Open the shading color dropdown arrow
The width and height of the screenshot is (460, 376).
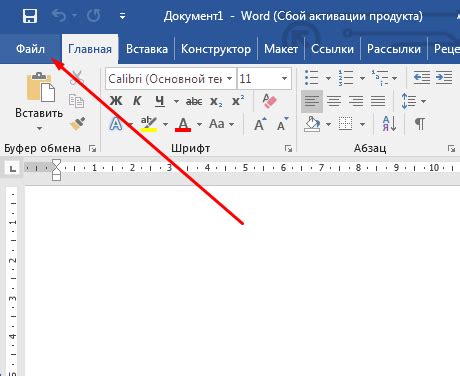pyautogui.click(x=328, y=125)
